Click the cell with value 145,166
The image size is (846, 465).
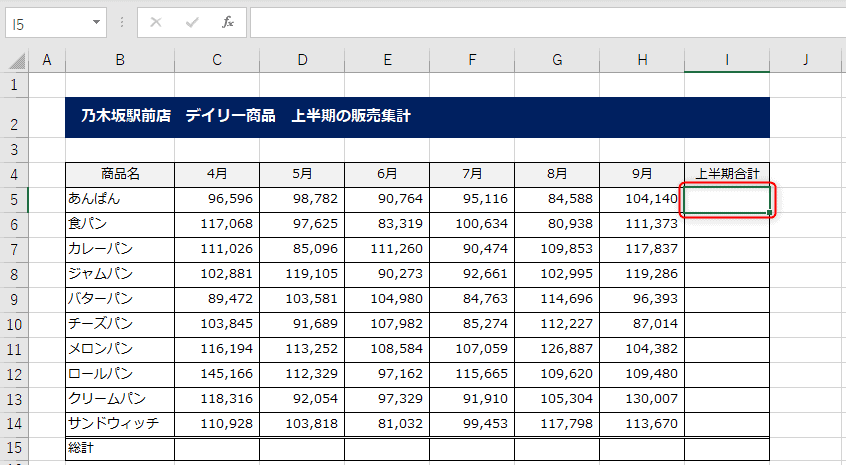pos(217,374)
